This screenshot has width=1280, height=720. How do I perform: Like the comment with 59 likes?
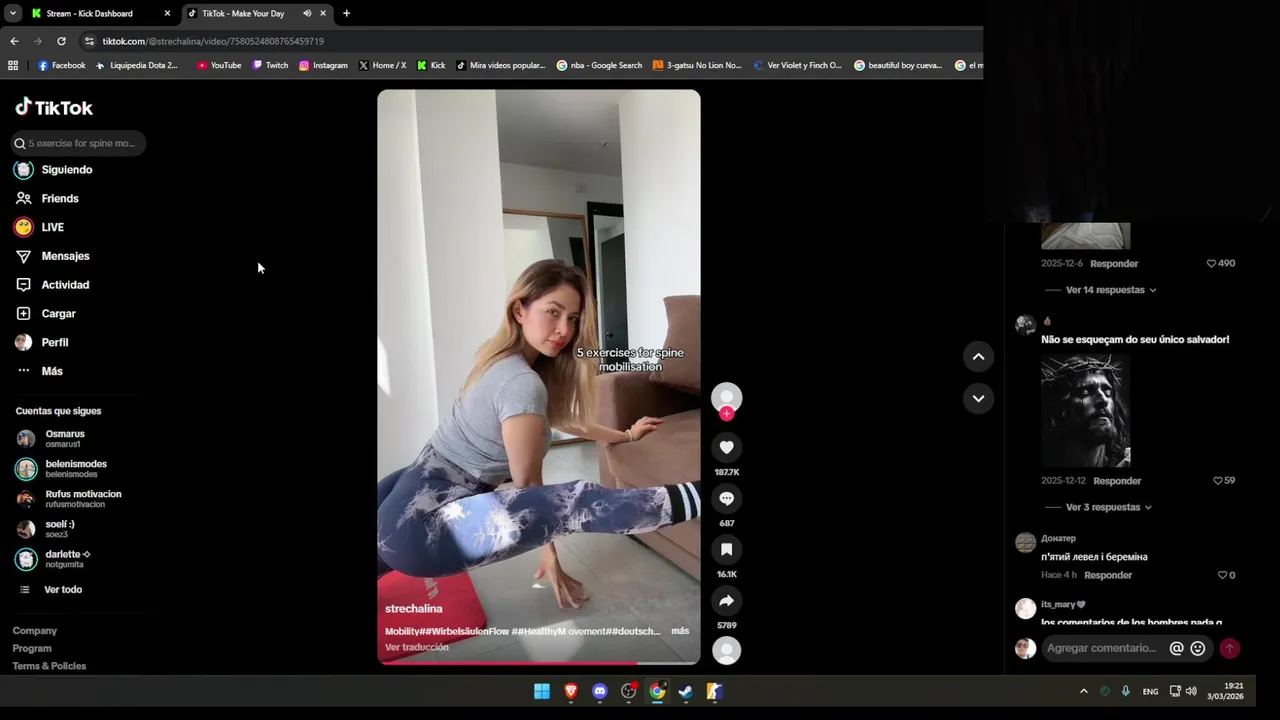click(x=1217, y=480)
